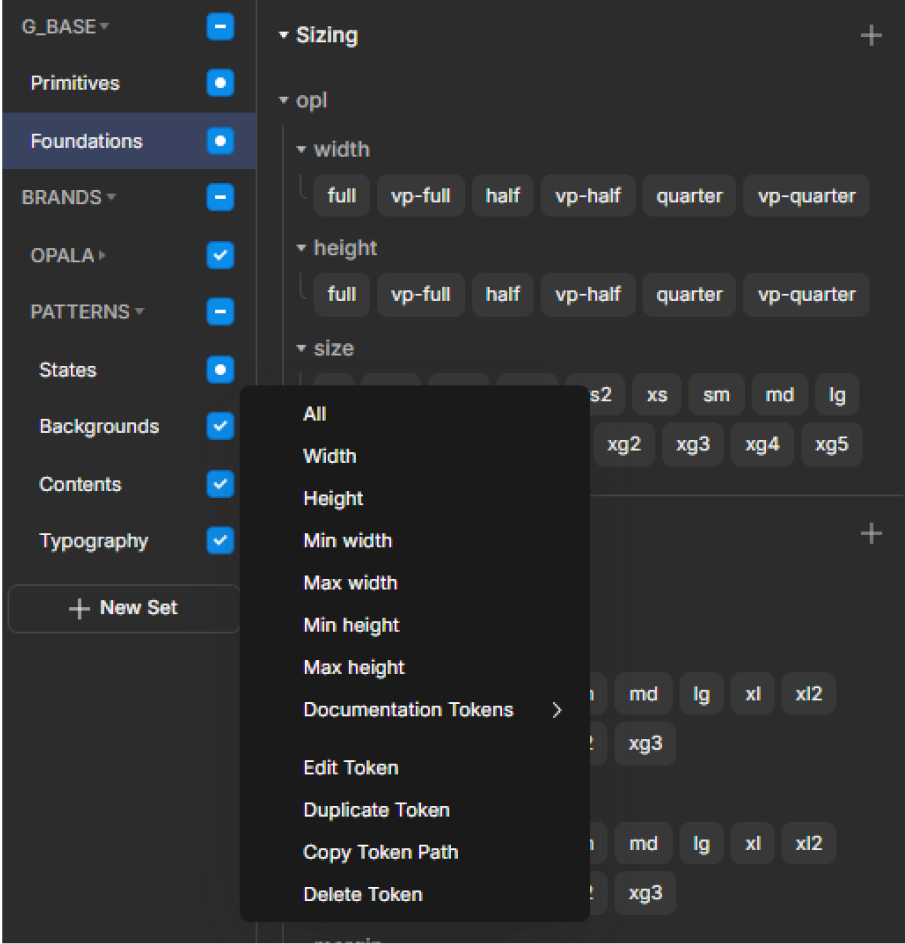Uncheck the Backgrounds token set
Viewport: 905px width, 944px height.
tap(220, 427)
